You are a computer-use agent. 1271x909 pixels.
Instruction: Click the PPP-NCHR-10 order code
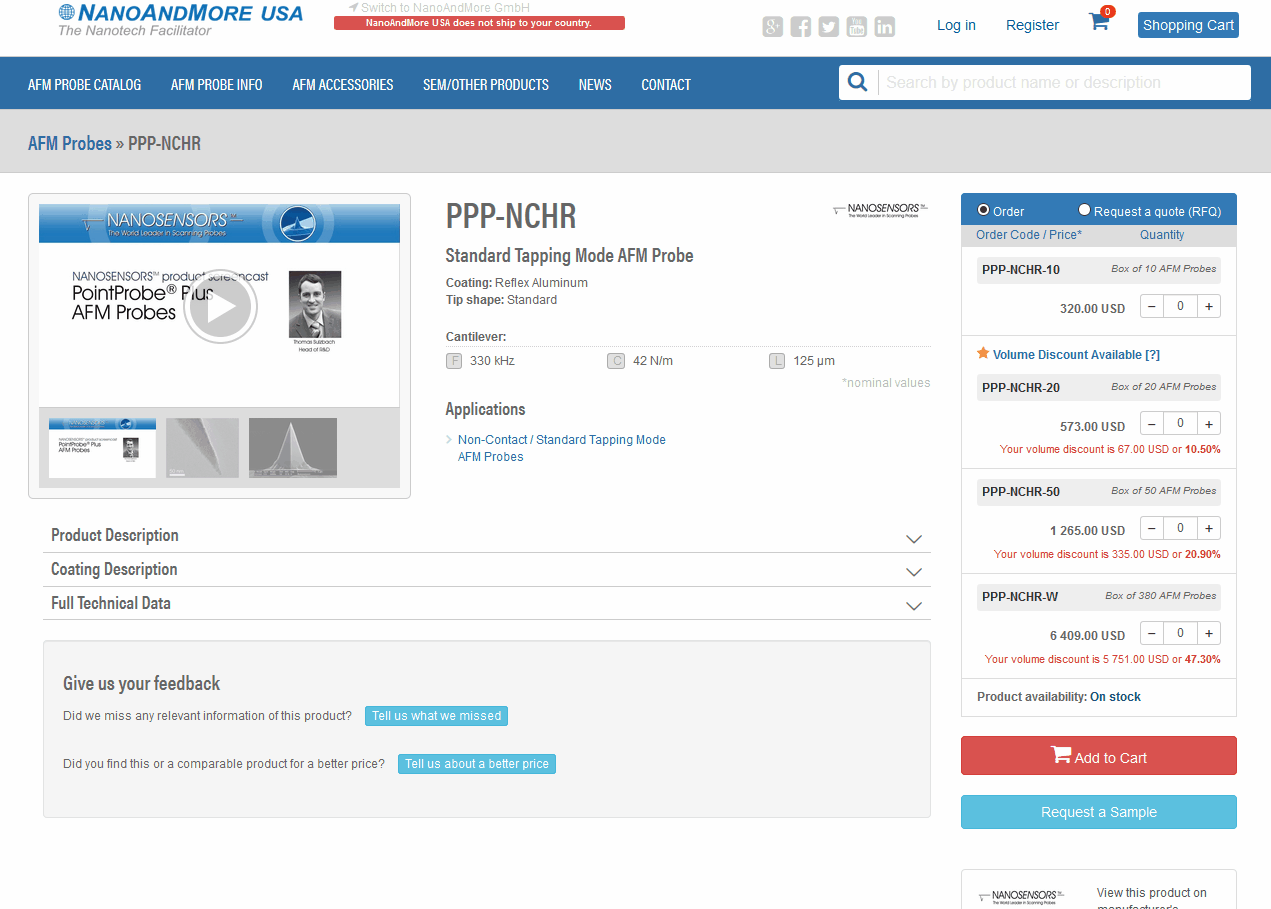[x=1021, y=270]
